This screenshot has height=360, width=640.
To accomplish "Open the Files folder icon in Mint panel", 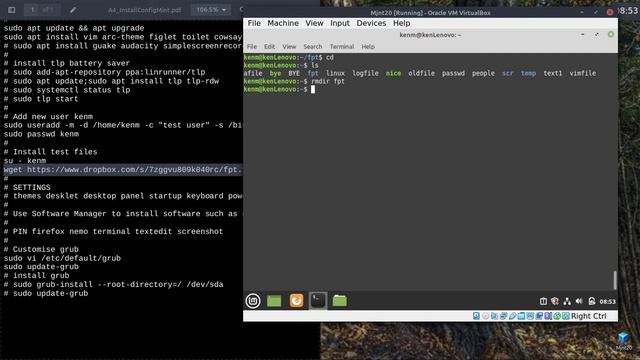I will (340, 301).
